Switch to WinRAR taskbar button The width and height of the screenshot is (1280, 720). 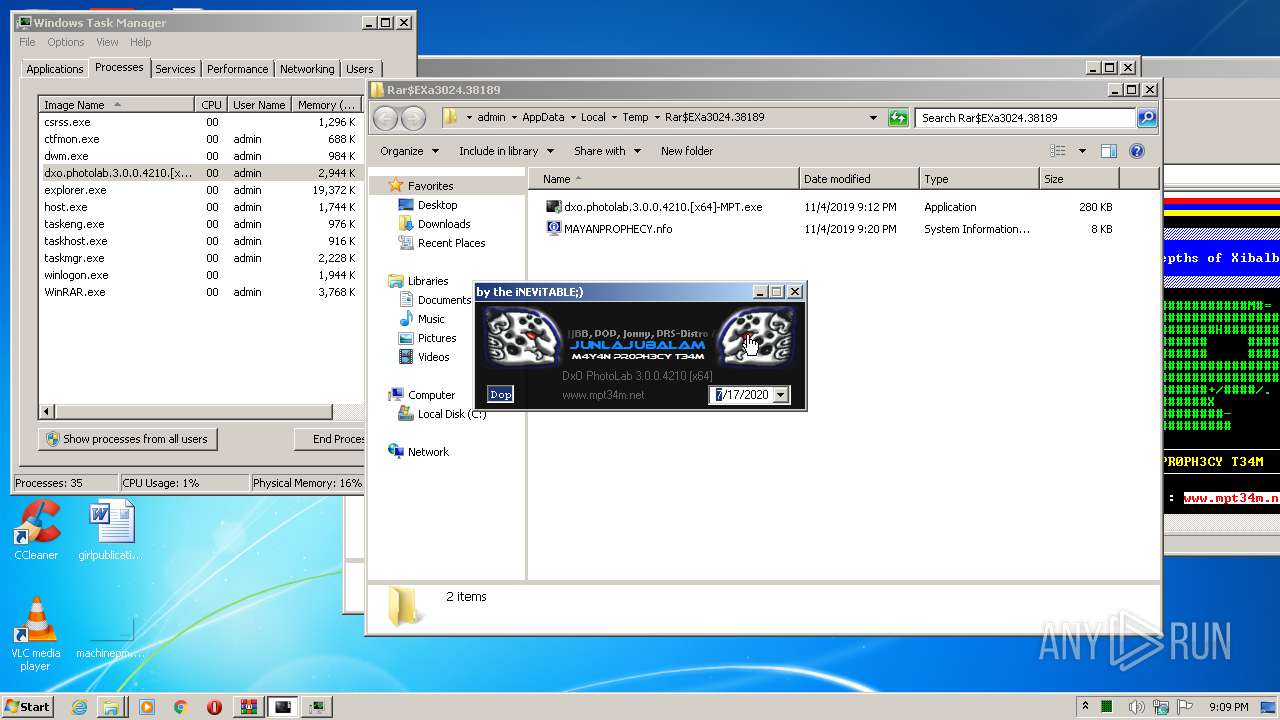(249, 707)
